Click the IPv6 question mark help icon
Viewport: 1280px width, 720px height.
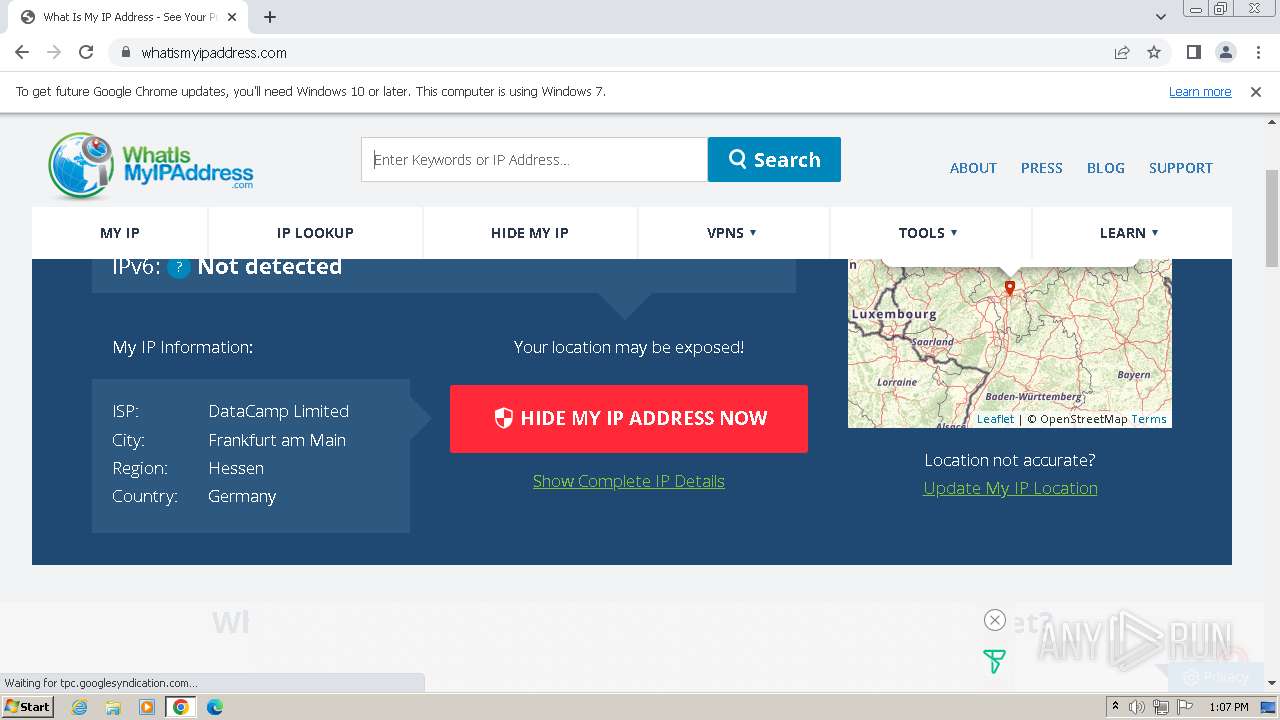click(179, 267)
